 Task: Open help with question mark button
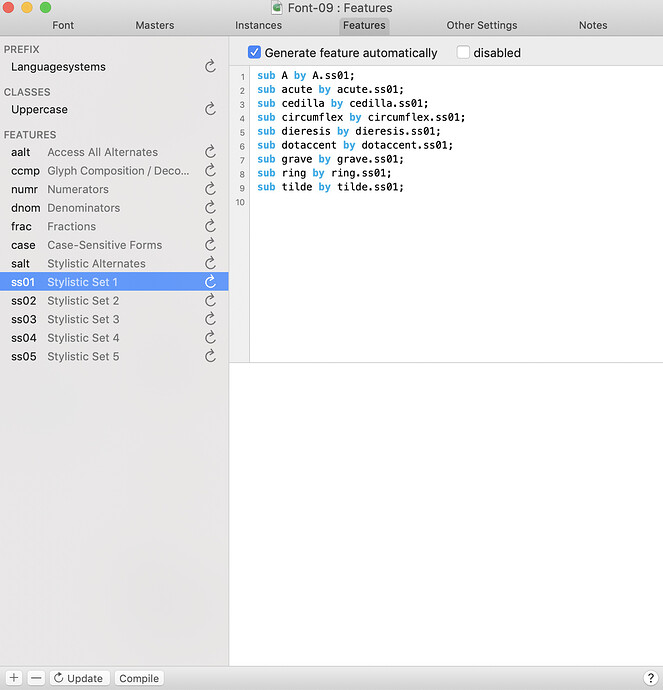[x=650, y=678]
